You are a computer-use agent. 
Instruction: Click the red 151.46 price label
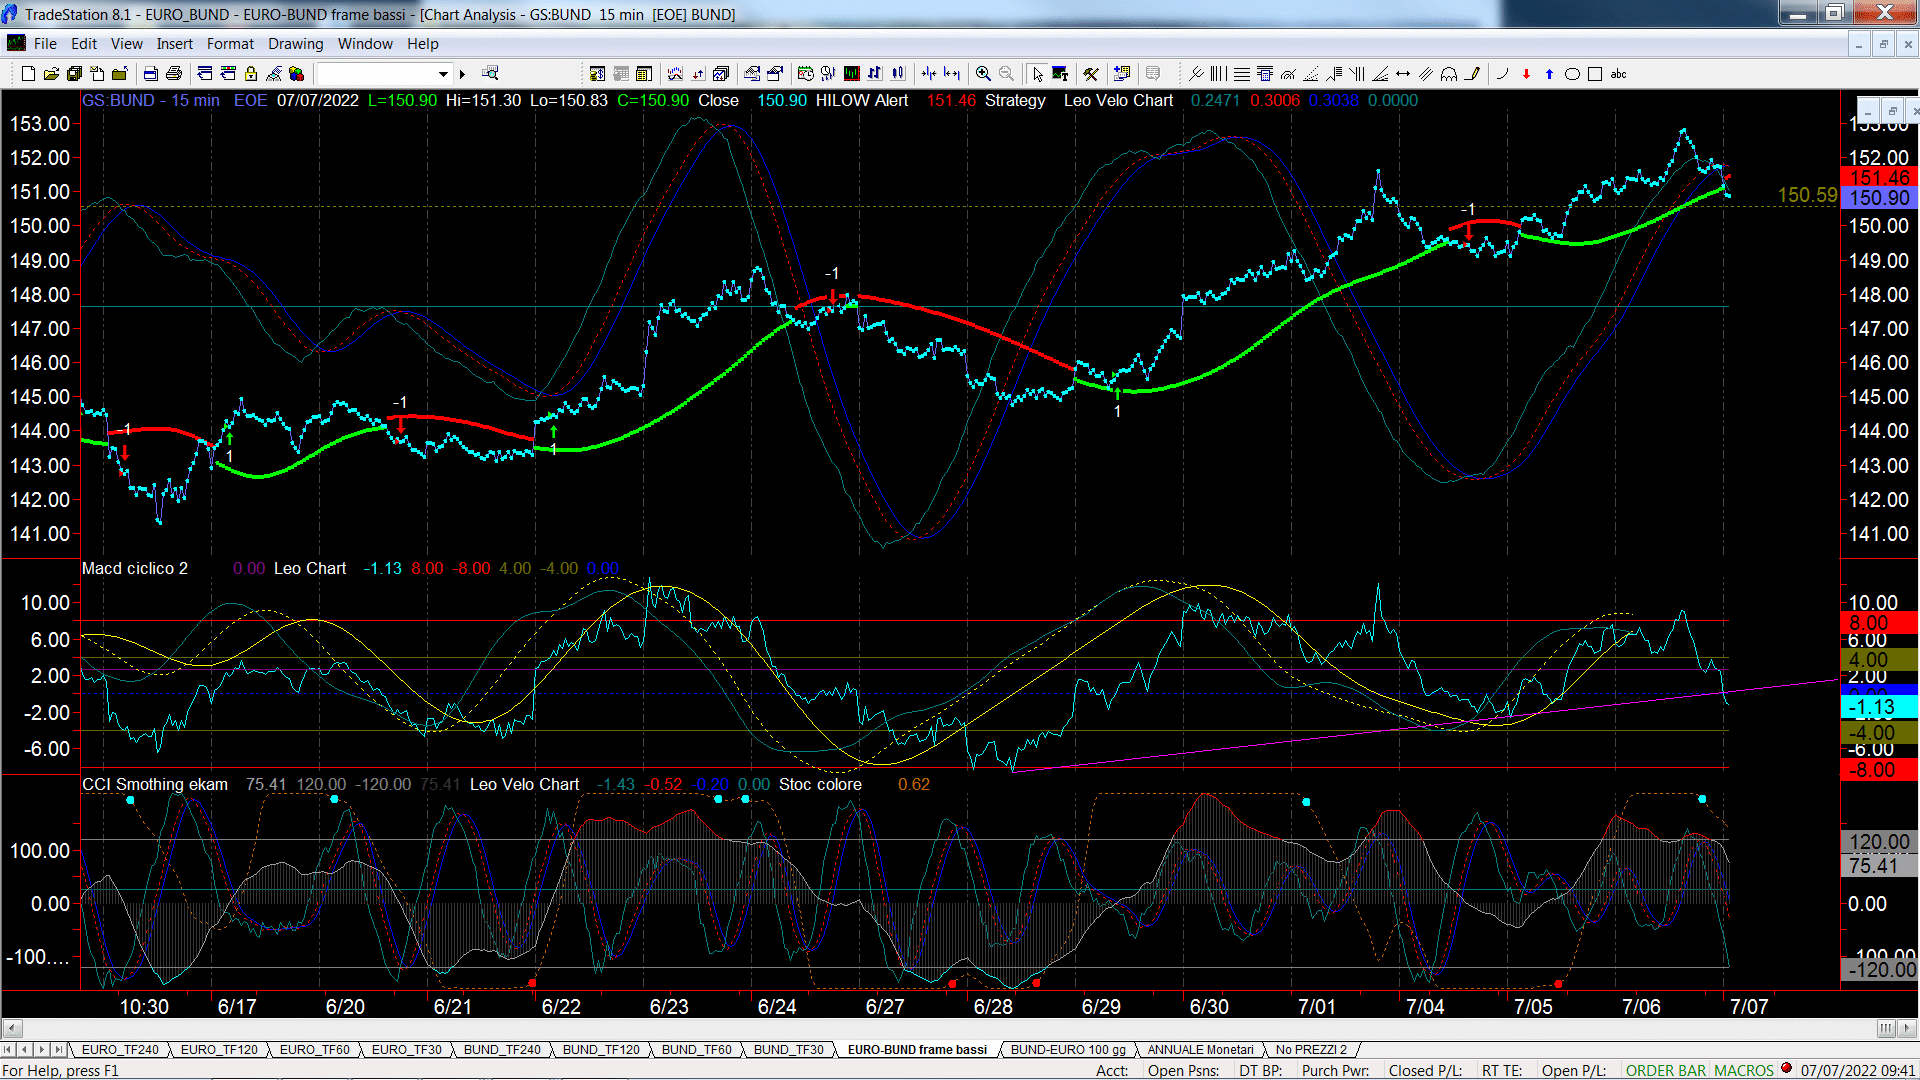click(x=1879, y=178)
